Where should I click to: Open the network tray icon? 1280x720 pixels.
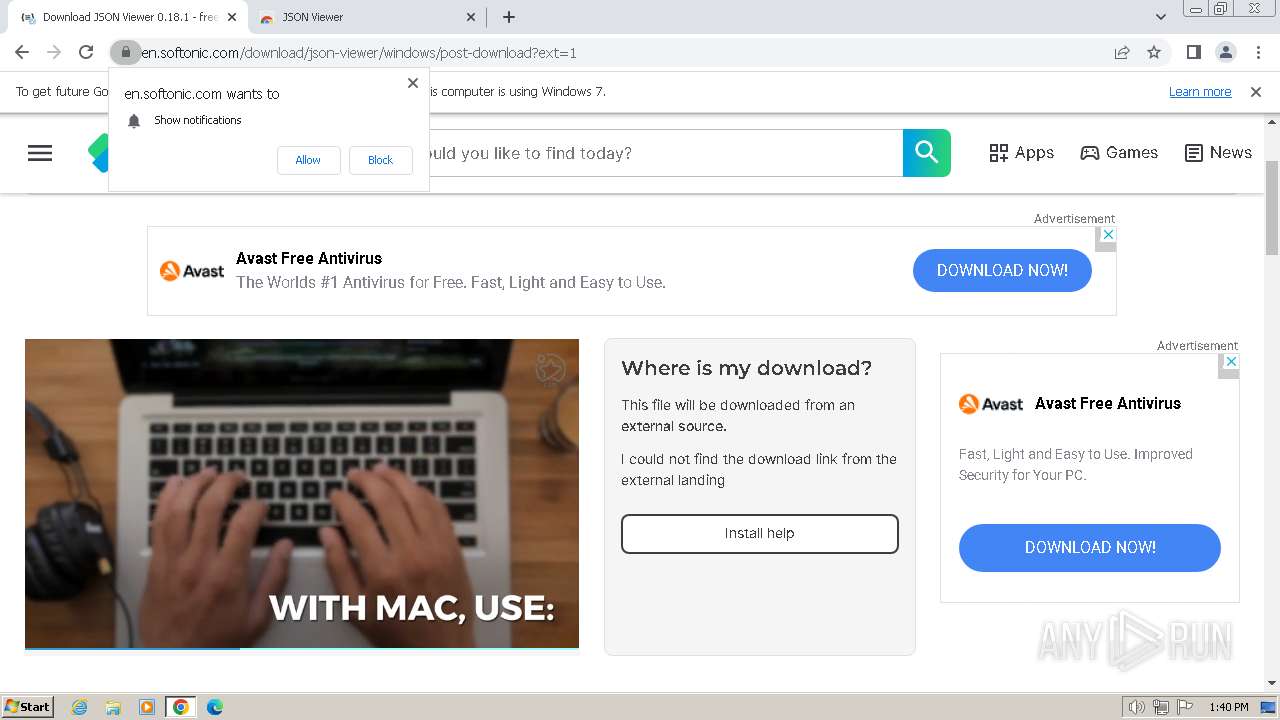(x=1161, y=707)
